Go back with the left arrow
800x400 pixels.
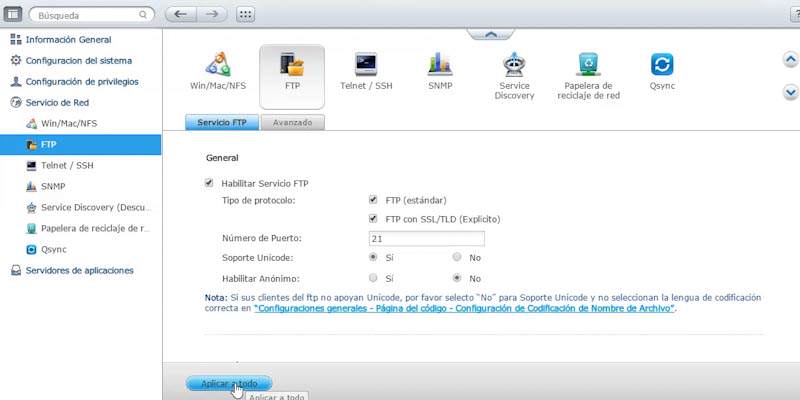coord(181,14)
